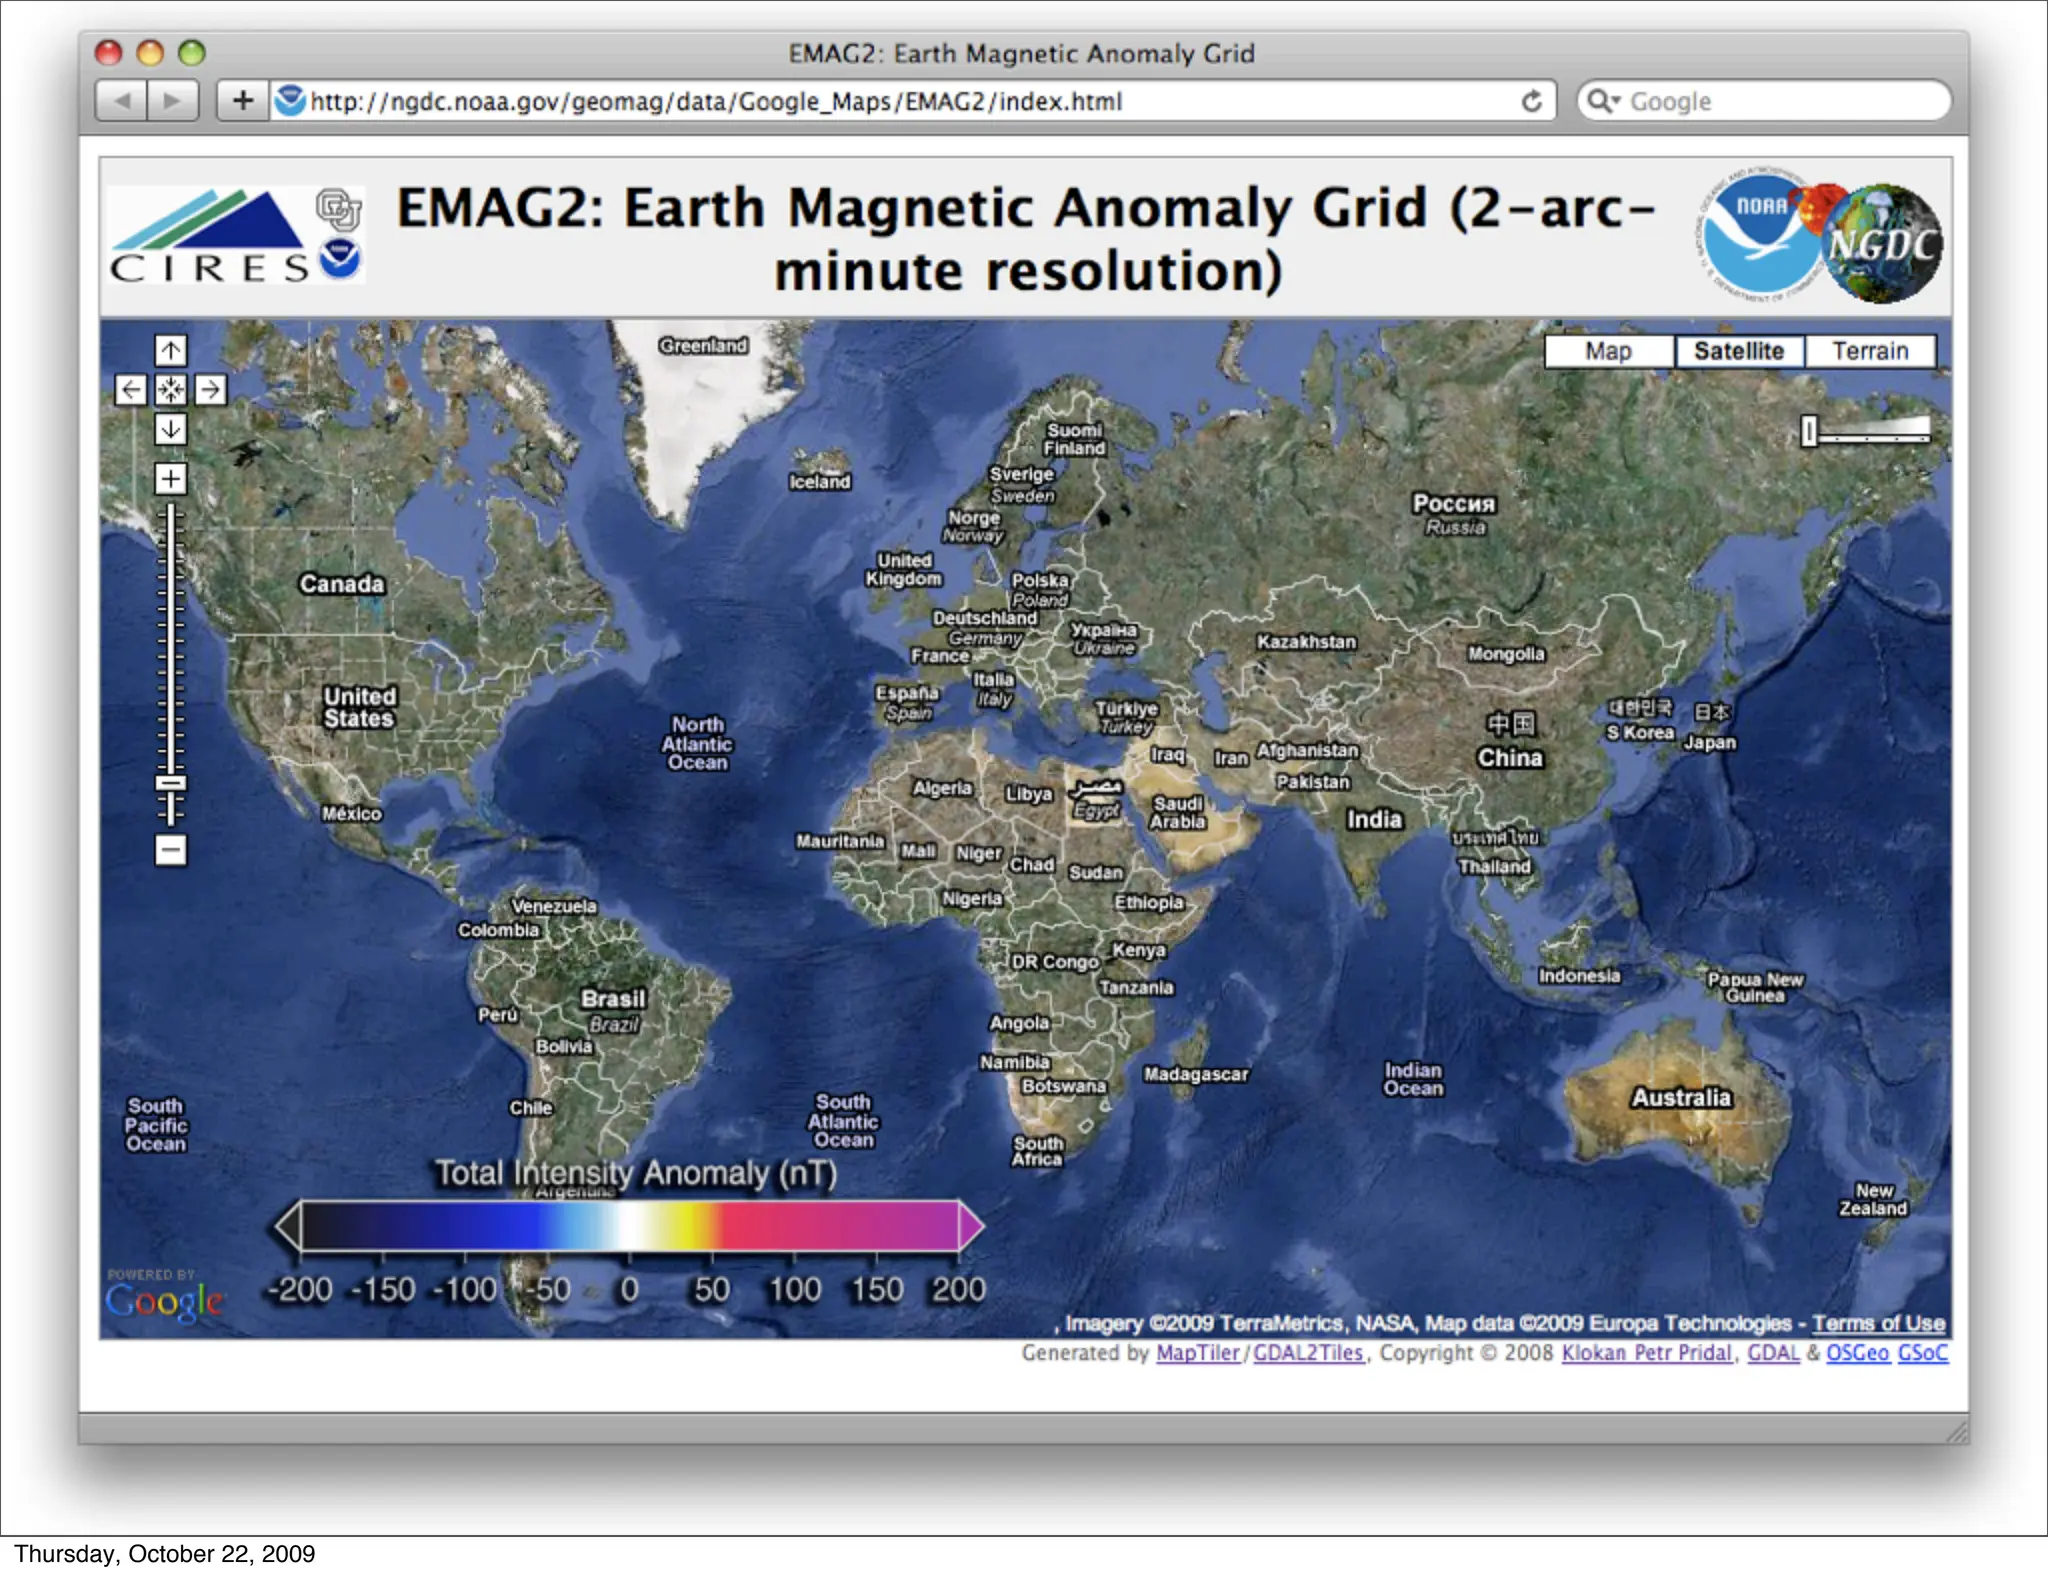This screenshot has width=2048, height=1576.
Task: Click the vertical zoom level slider handle
Action: coord(171,782)
